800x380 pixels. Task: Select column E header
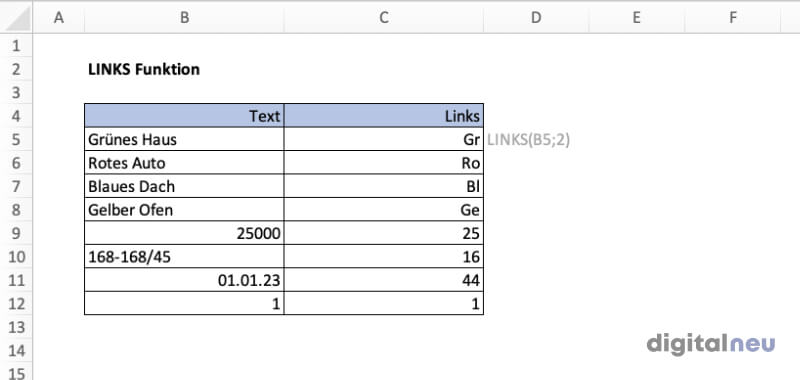[x=636, y=18]
